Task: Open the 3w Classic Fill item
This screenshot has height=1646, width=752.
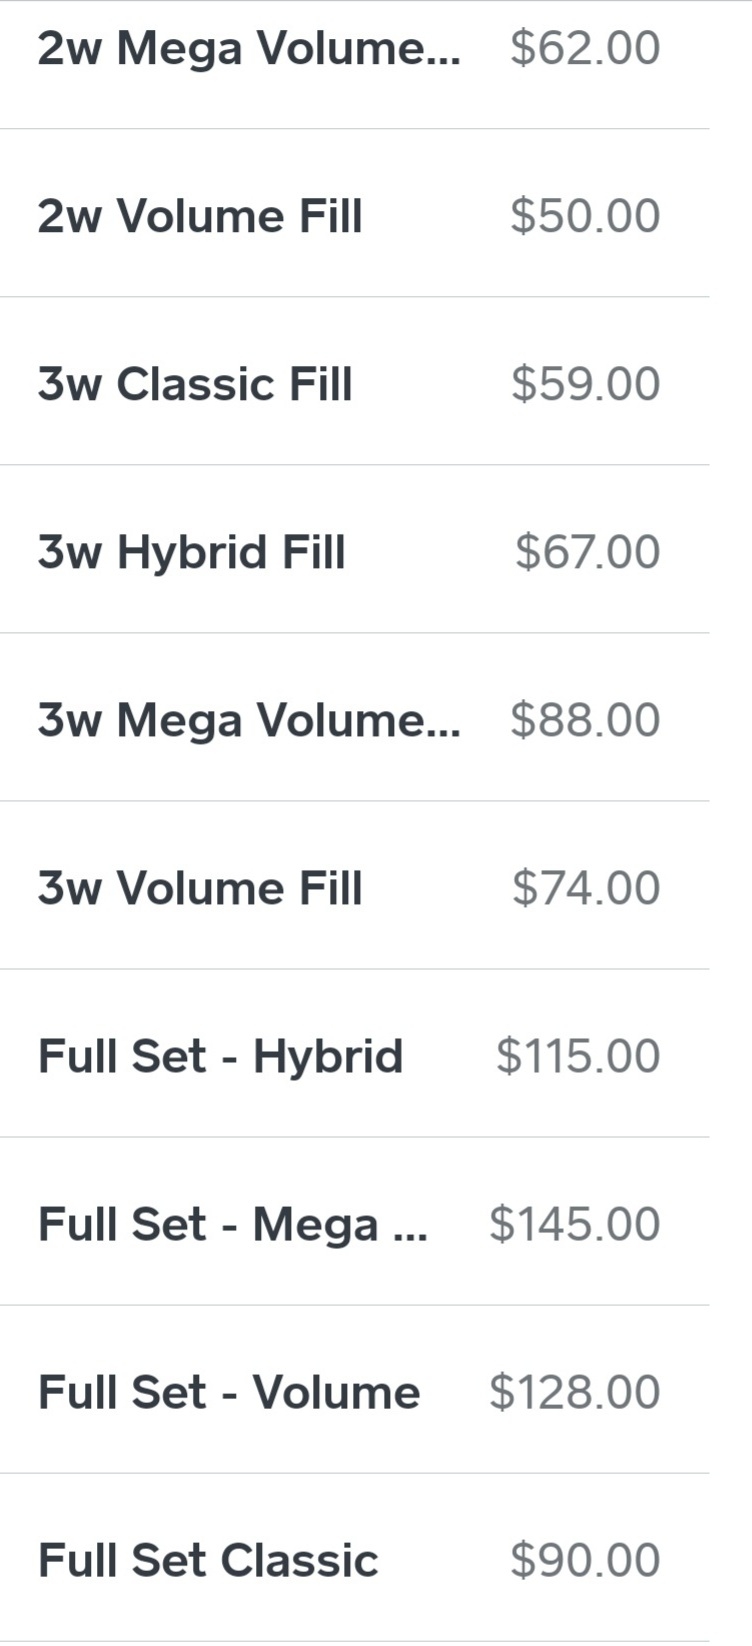Action: (195, 384)
